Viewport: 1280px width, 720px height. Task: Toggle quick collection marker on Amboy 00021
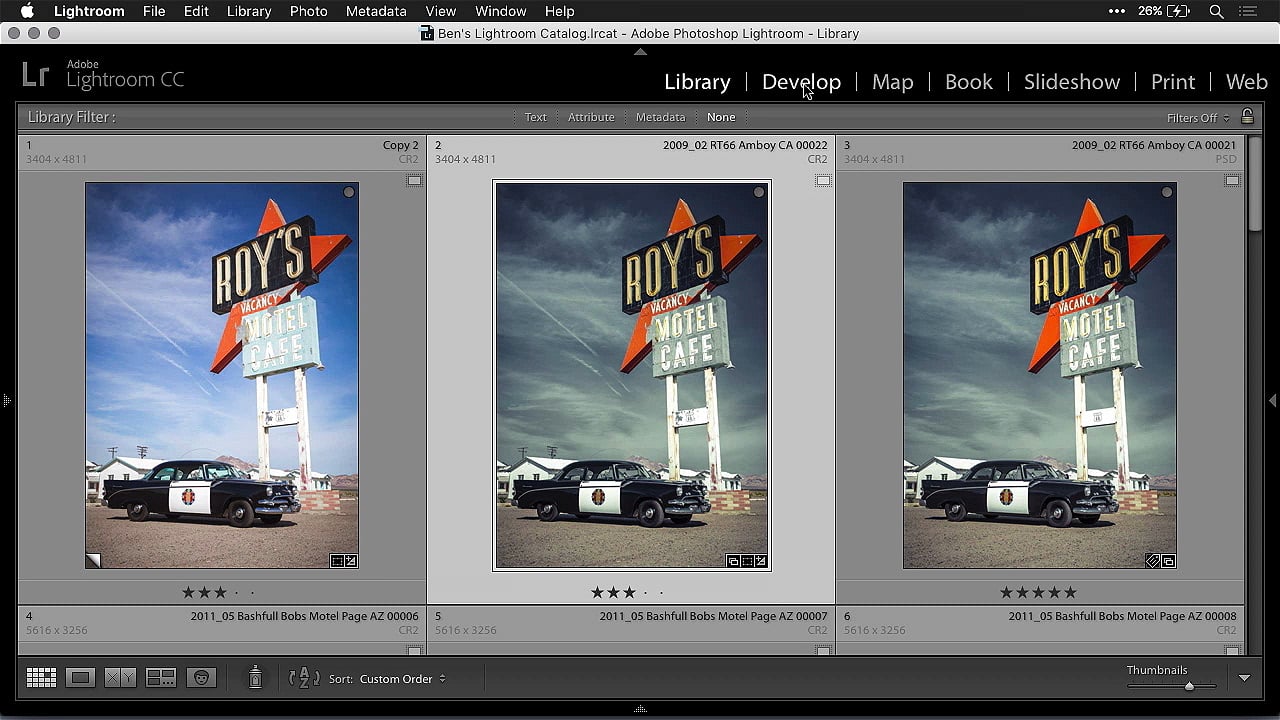click(x=1167, y=192)
